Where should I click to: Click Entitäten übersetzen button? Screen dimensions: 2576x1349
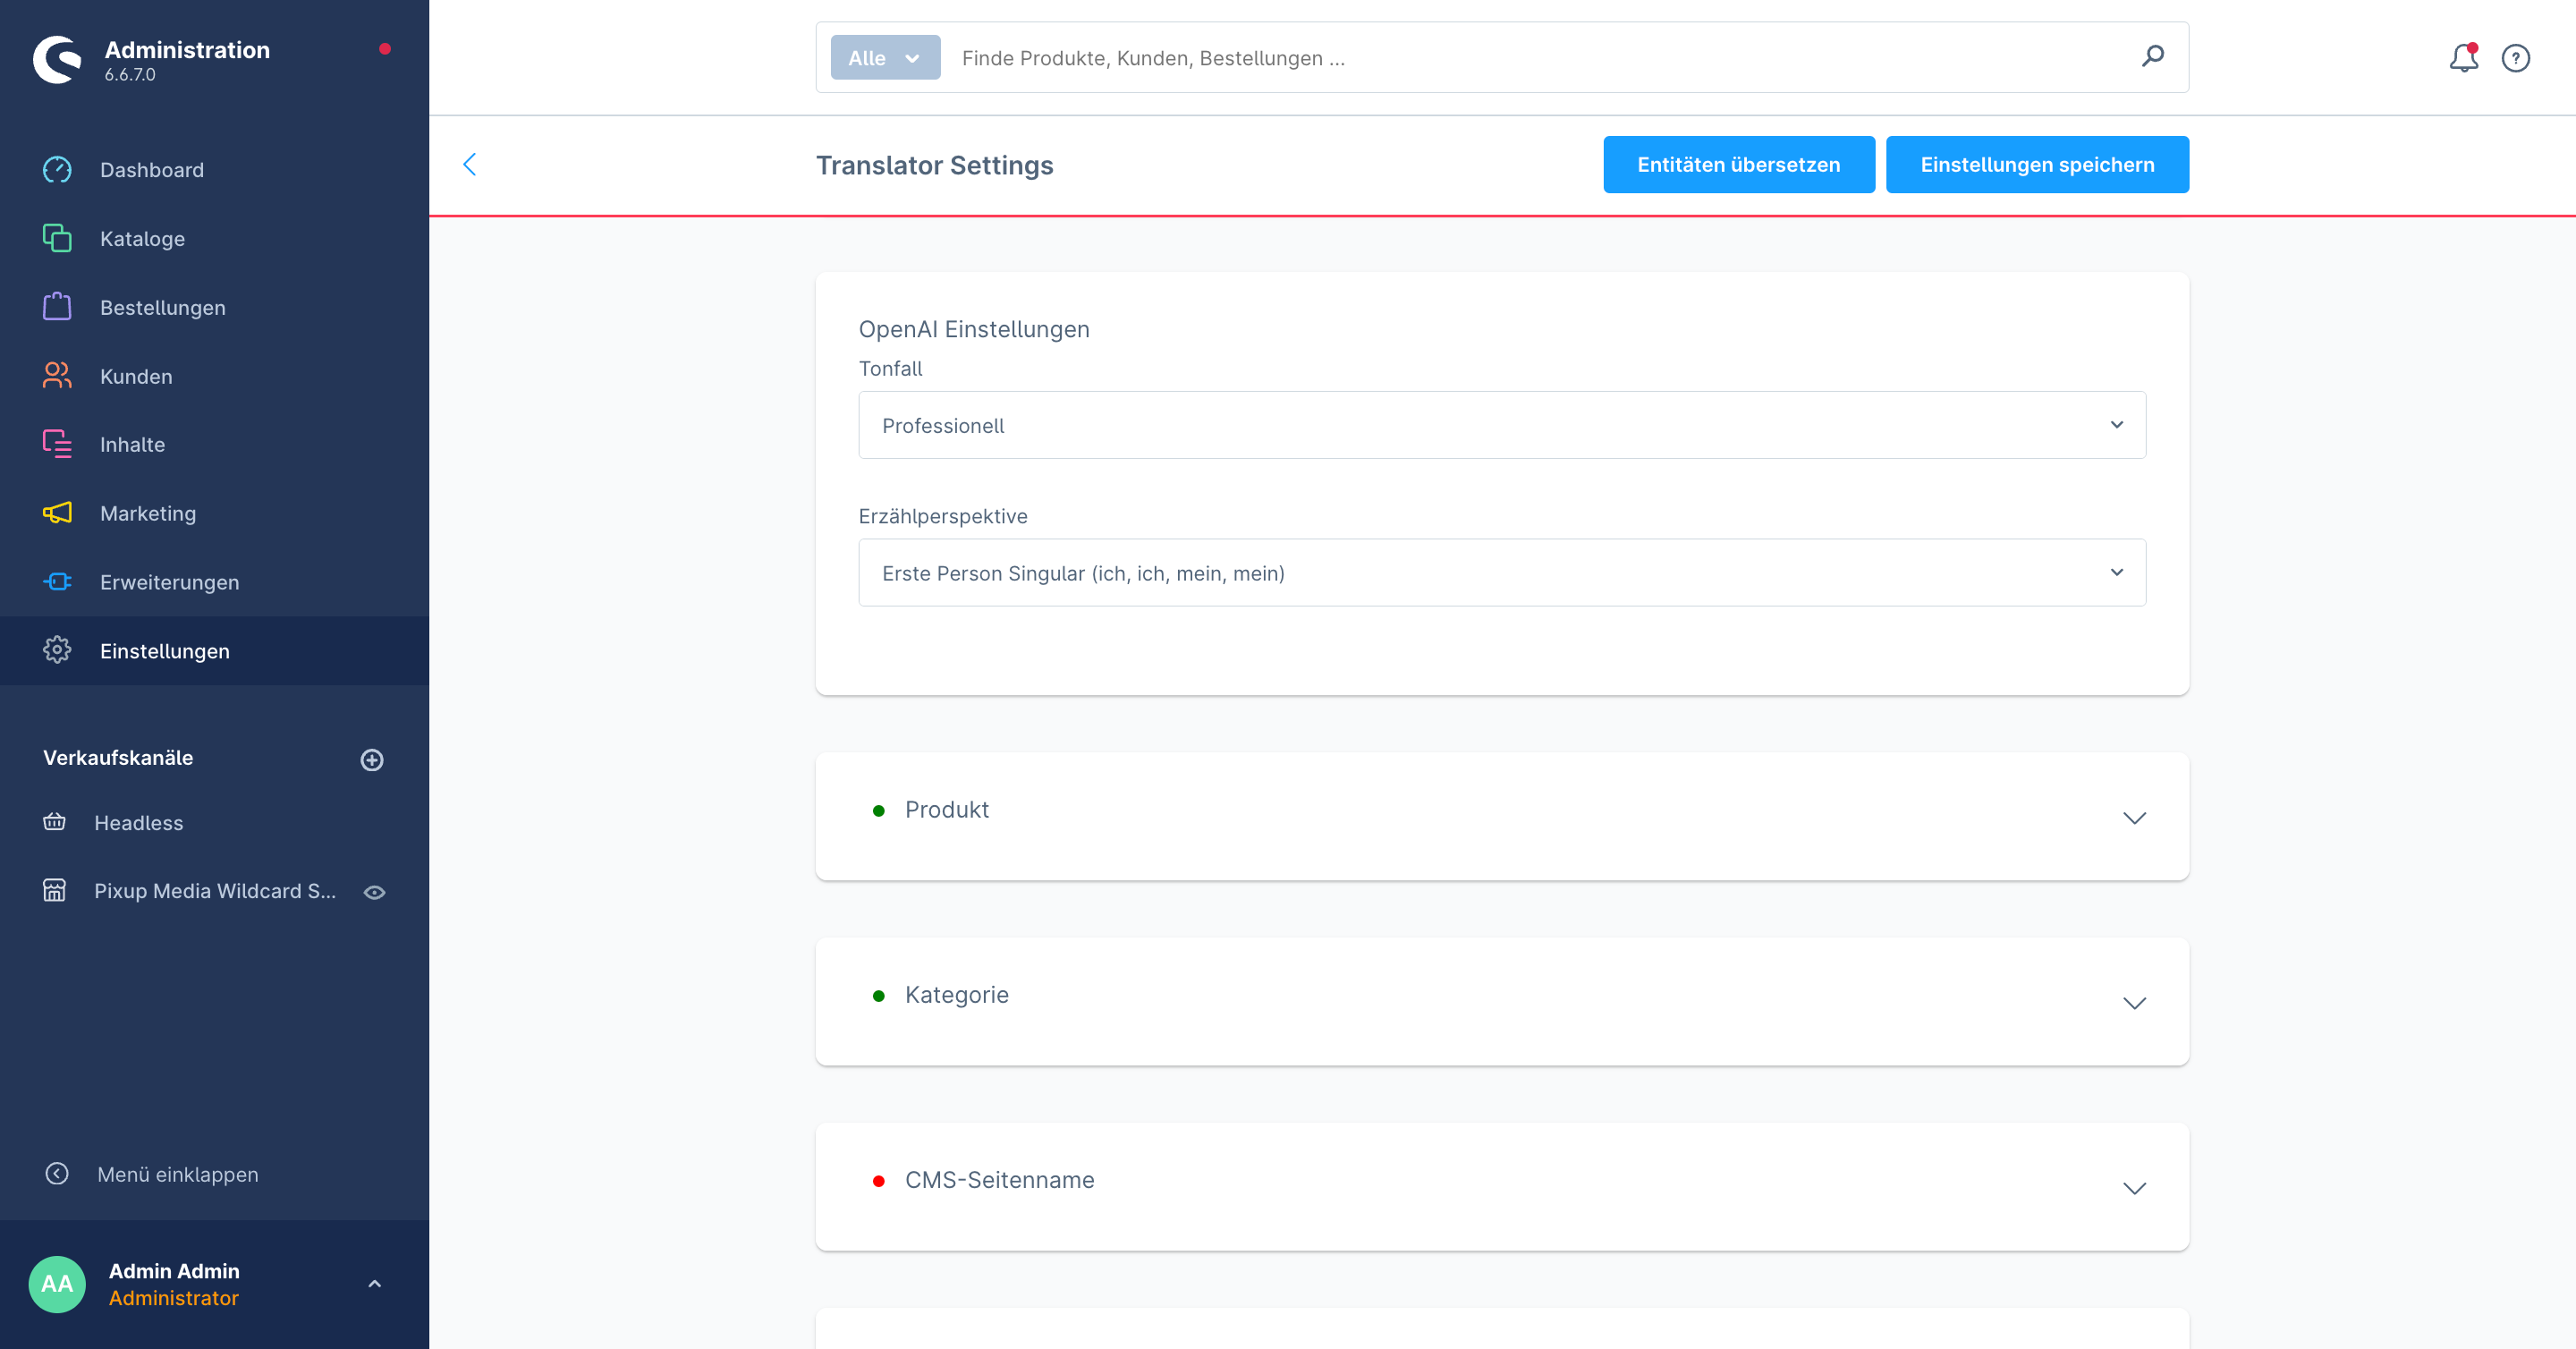click(1738, 165)
